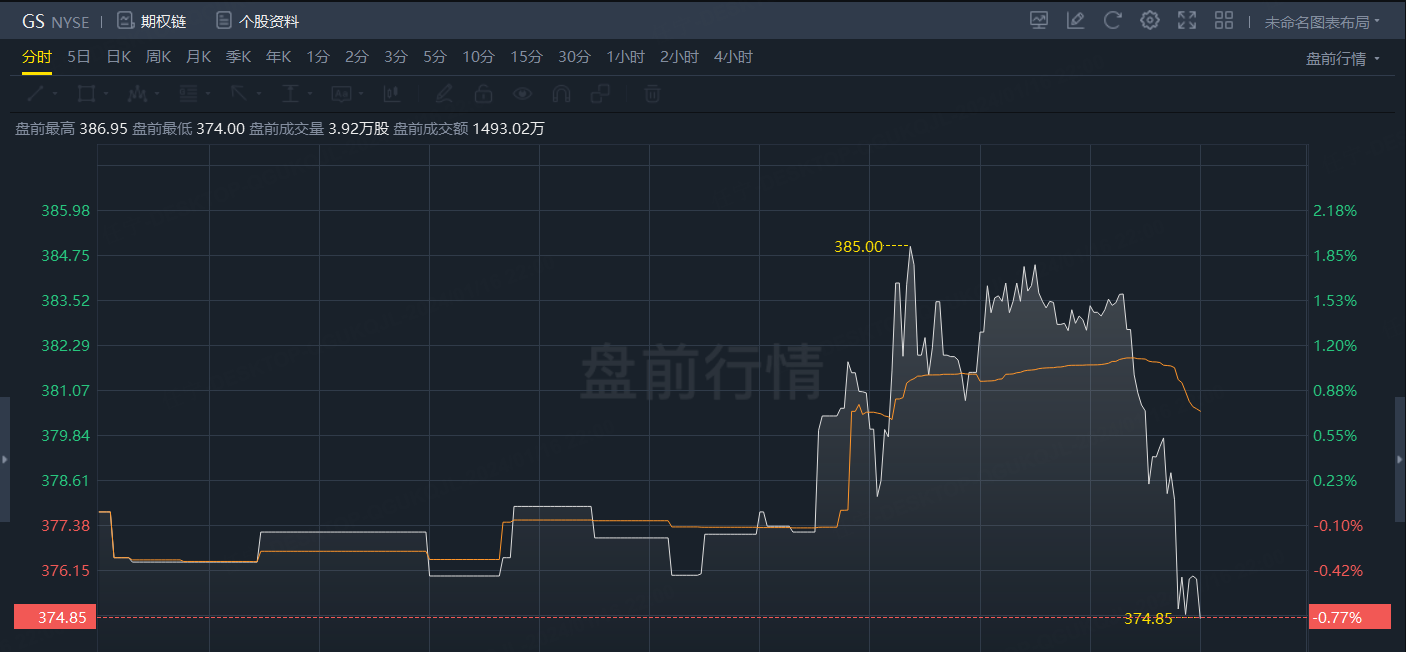Switch to the 分时 tab
Screen dimensions: 1406x652
click(37, 57)
